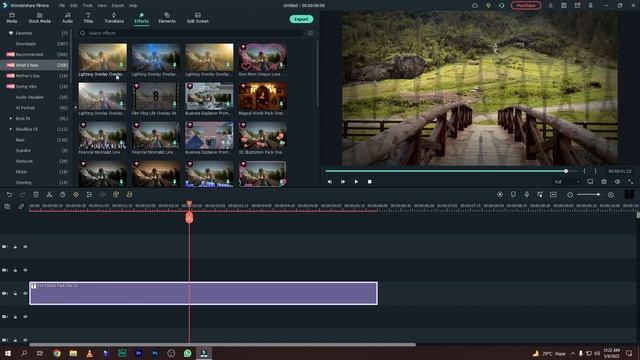Click the Search effects input field
This screenshot has height=360, width=640.
[192, 33]
